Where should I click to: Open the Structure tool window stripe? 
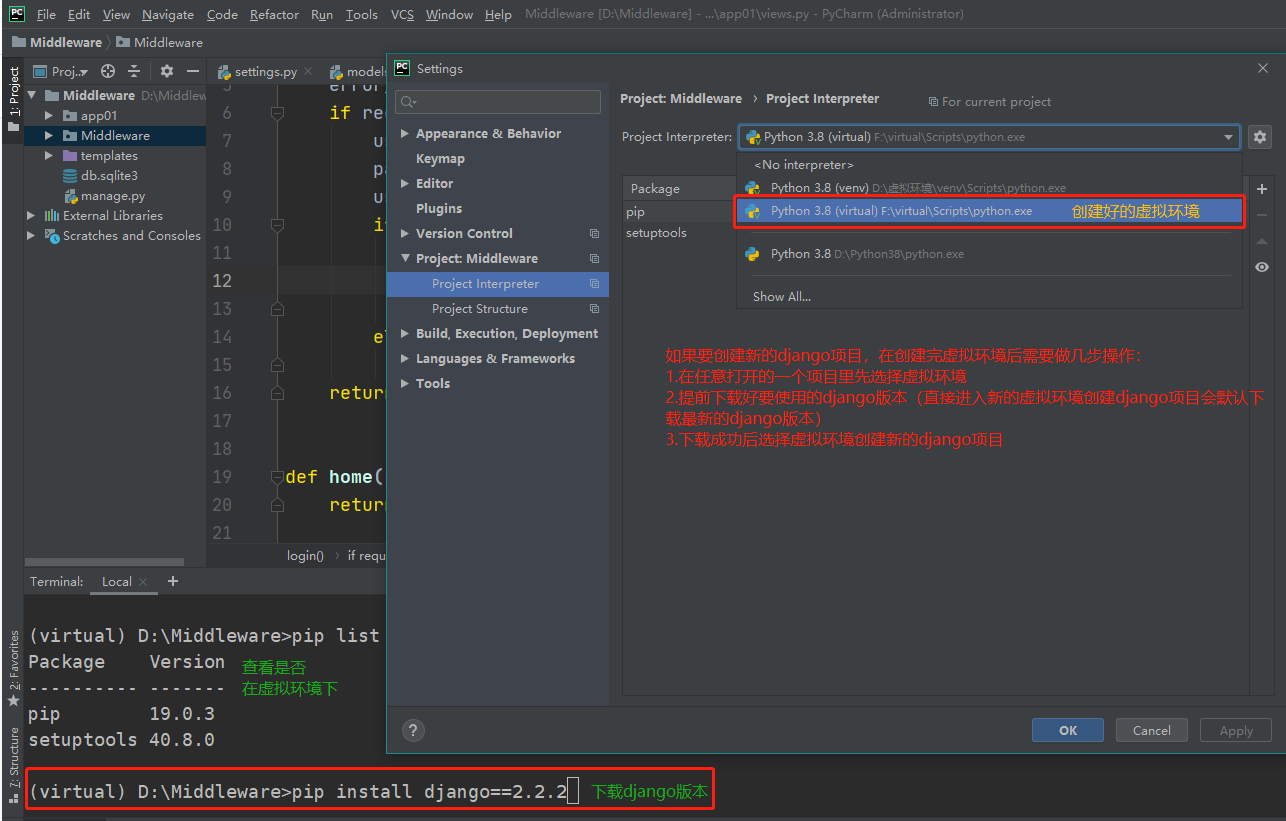[x=14, y=765]
